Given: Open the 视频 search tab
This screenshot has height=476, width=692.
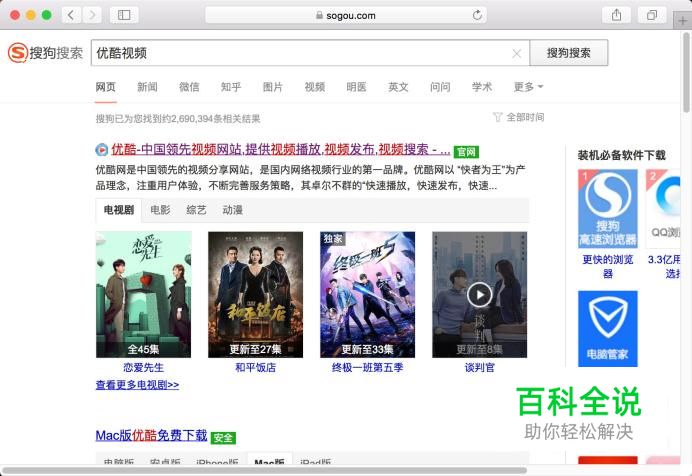Looking at the screenshot, I should click(315, 87).
